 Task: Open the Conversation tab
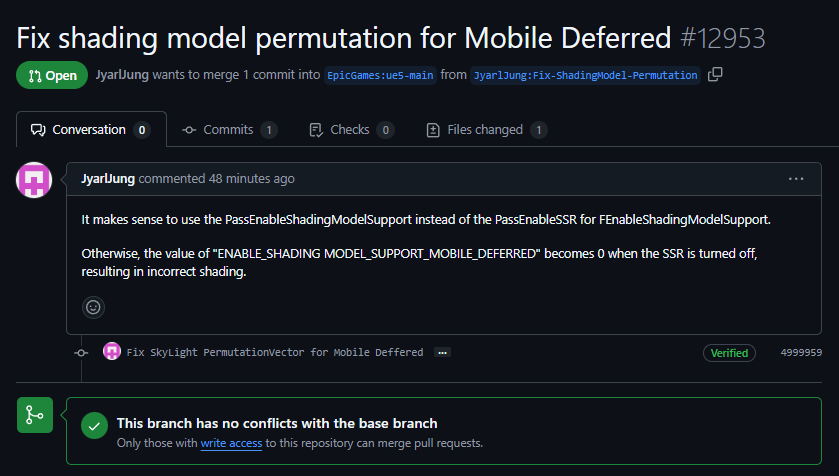pos(91,129)
